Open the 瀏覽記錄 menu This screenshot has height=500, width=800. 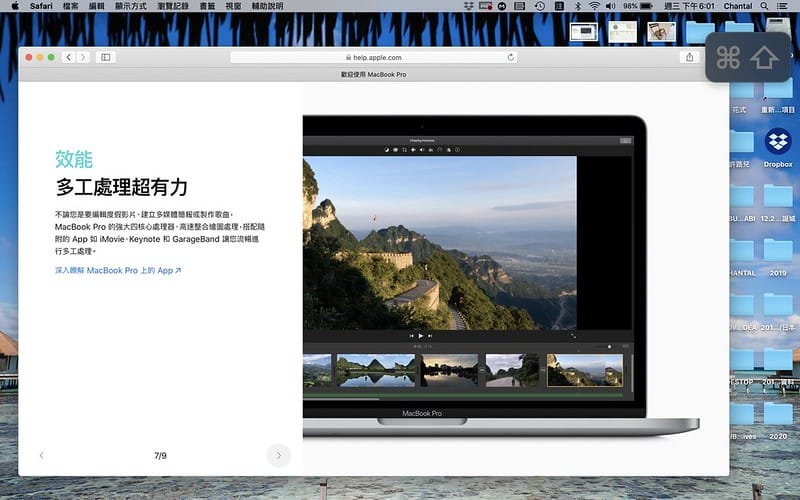coord(172,6)
